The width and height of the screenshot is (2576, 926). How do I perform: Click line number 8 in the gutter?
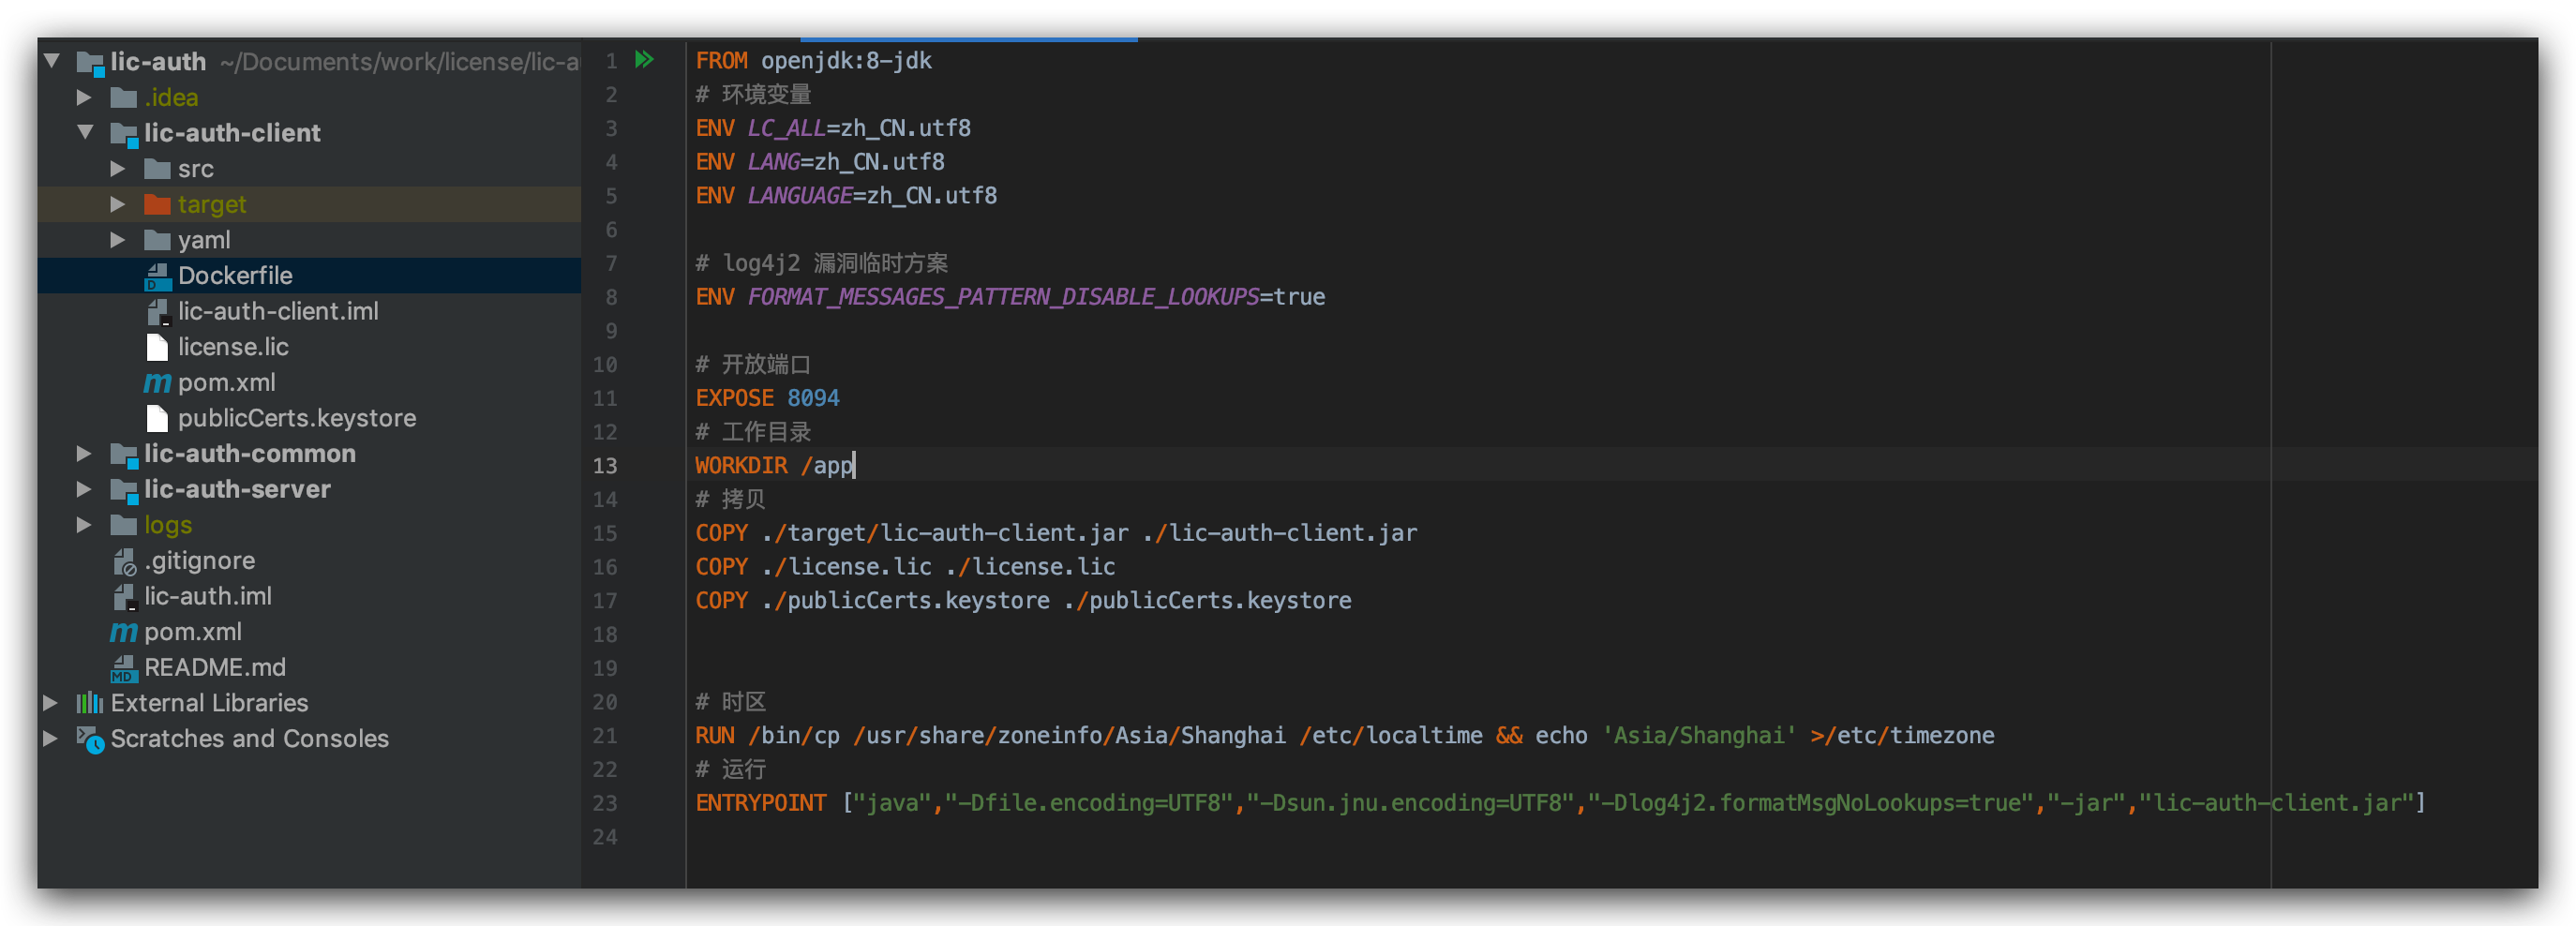click(x=611, y=297)
